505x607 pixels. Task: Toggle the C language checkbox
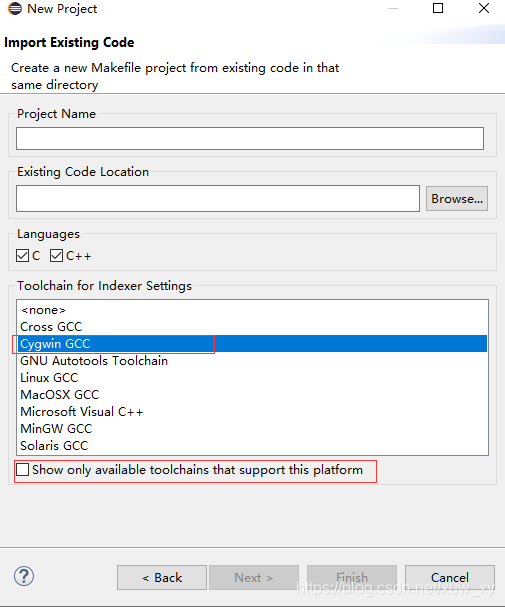[22, 255]
